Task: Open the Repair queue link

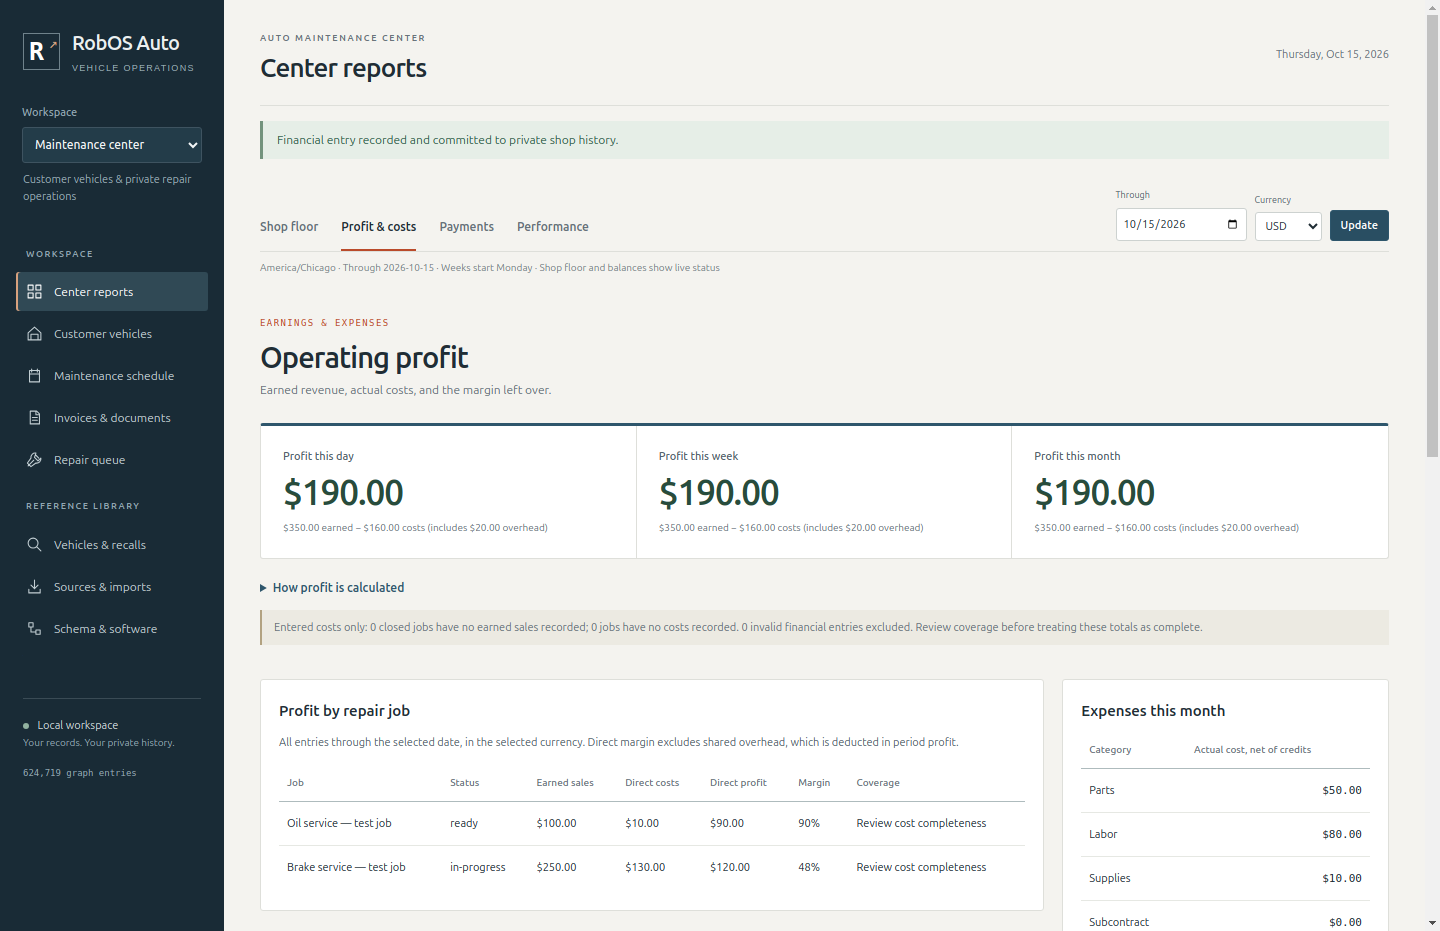Action: [x=112, y=460]
